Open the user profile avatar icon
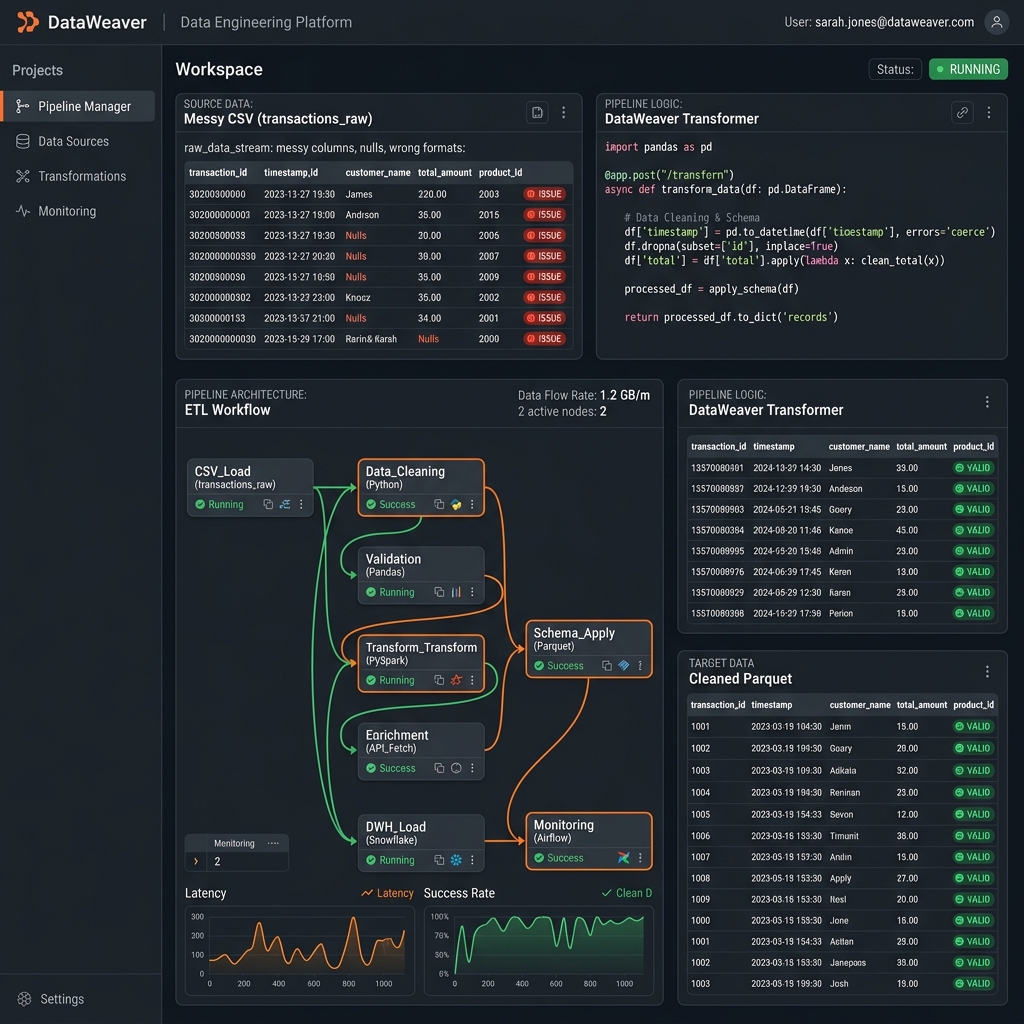Screen dimensions: 1024x1024 (997, 22)
